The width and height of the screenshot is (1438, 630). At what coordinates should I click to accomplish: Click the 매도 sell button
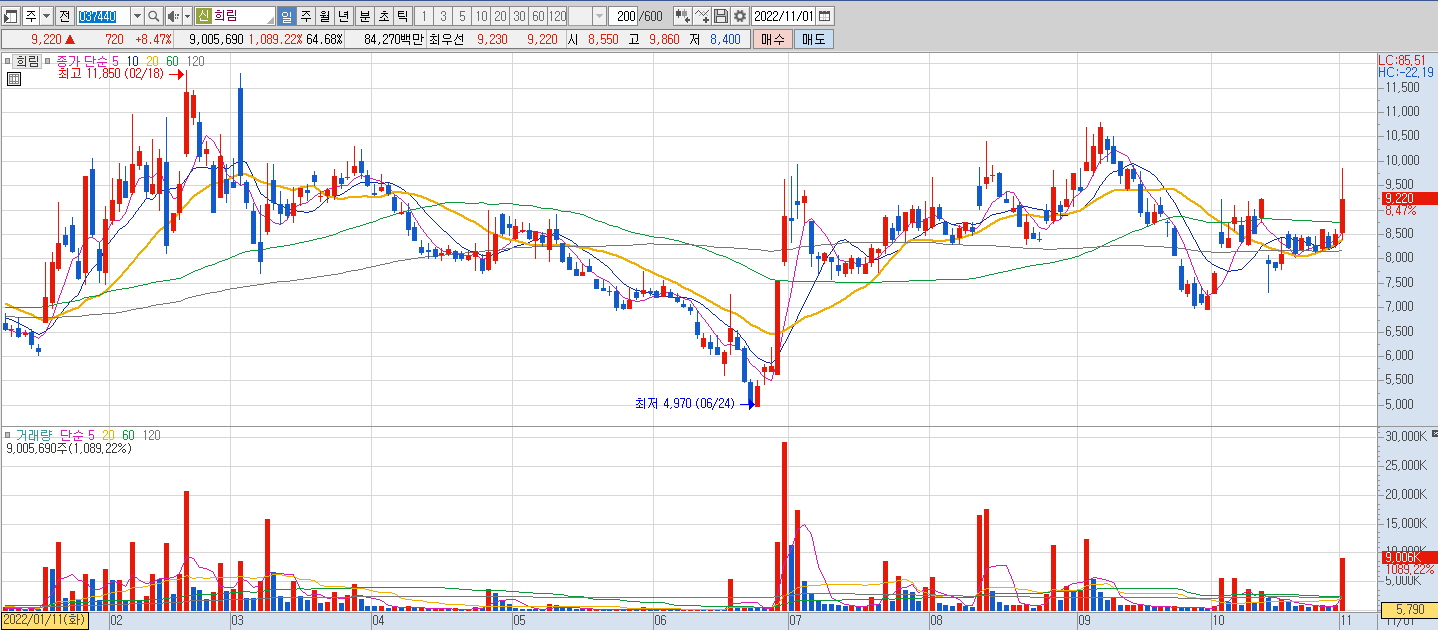813,39
